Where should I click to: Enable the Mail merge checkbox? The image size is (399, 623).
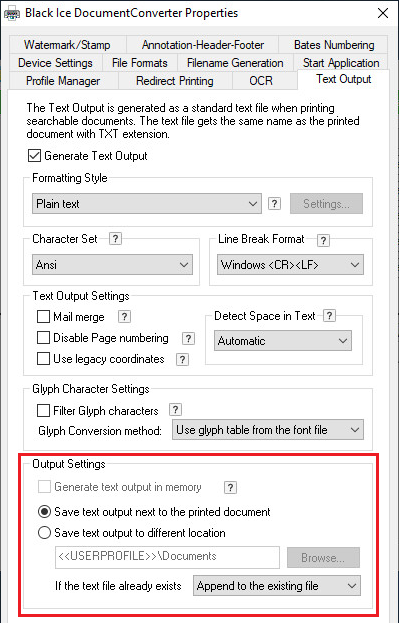coord(43,317)
